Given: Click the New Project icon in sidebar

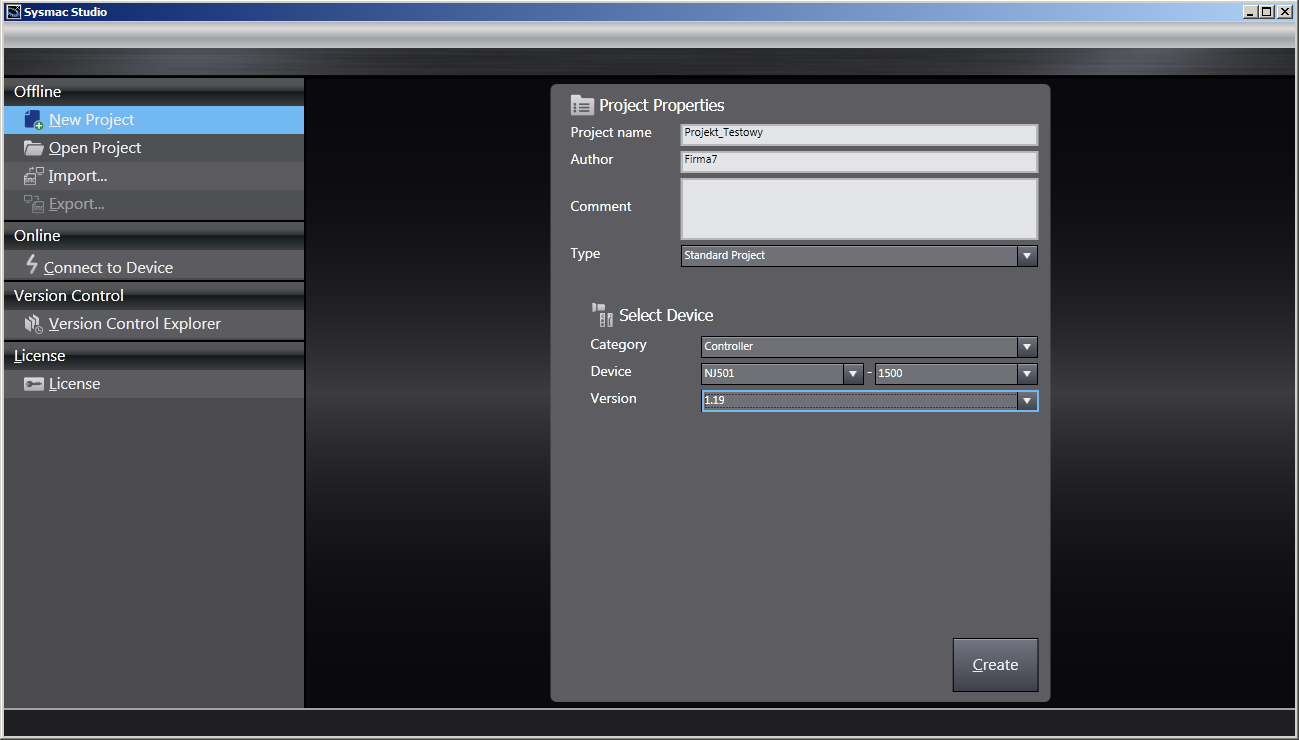Looking at the screenshot, I should [33, 120].
